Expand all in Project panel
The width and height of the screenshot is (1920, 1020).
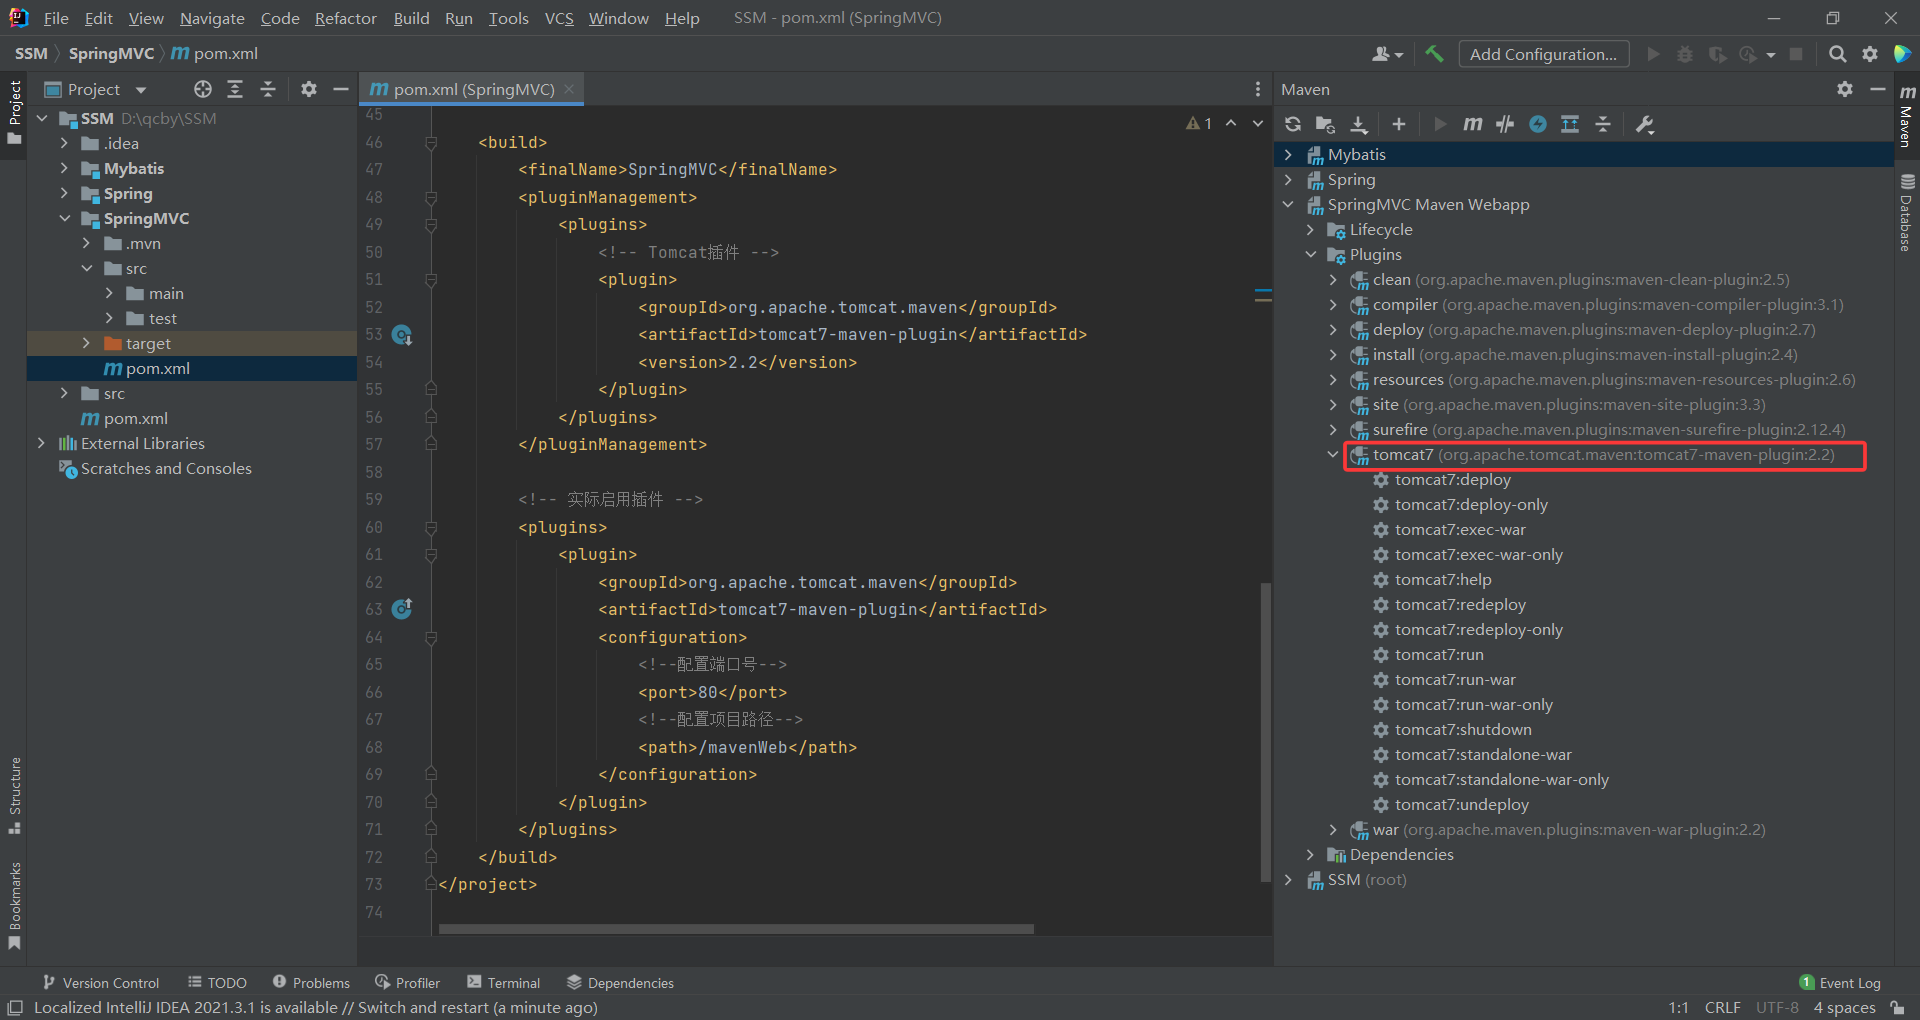point(235,89)
